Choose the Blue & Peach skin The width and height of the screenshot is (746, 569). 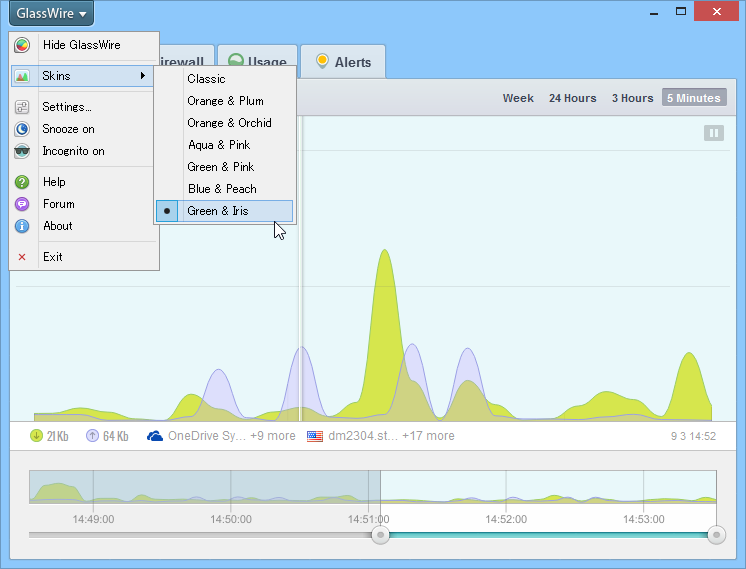[224, 189]
